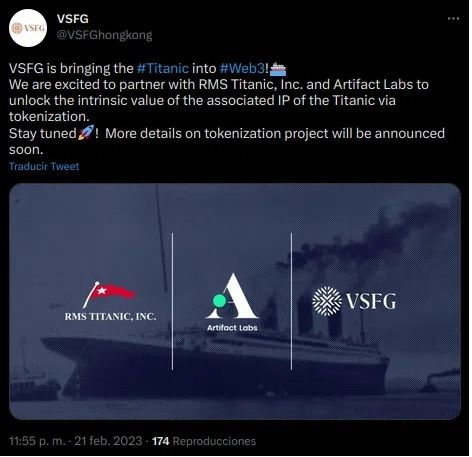Open the three-dot more options menu
This screenshot has height=457, width=472.
[x=453, y=19]
